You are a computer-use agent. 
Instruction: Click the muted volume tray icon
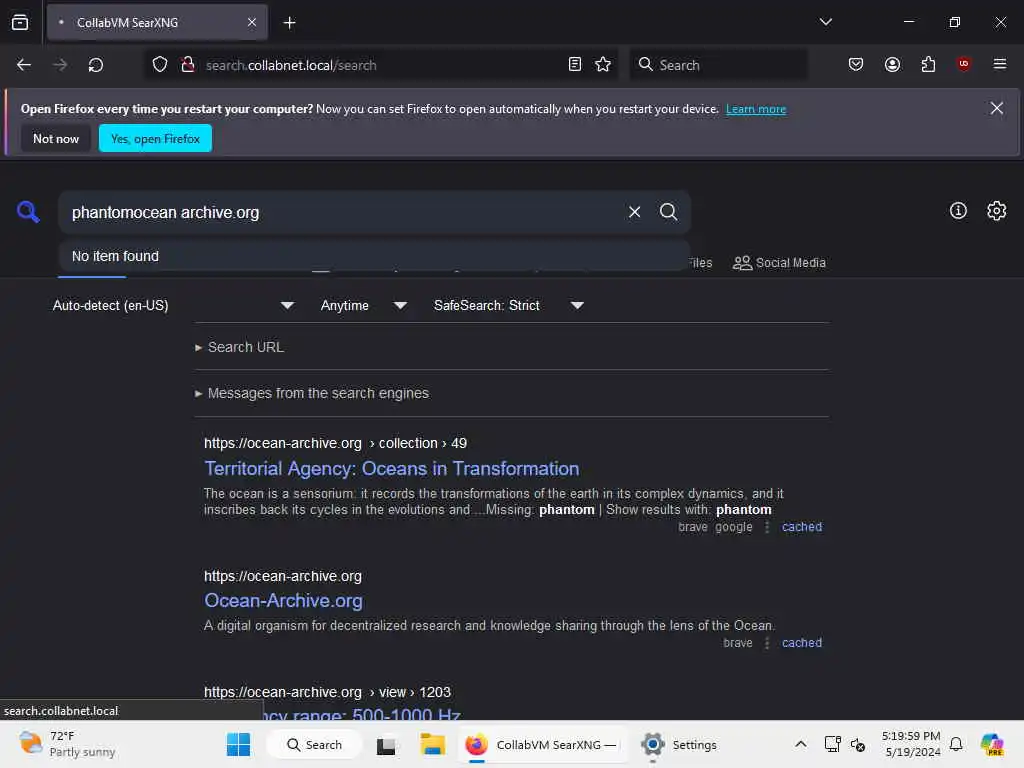pos(857,744)
